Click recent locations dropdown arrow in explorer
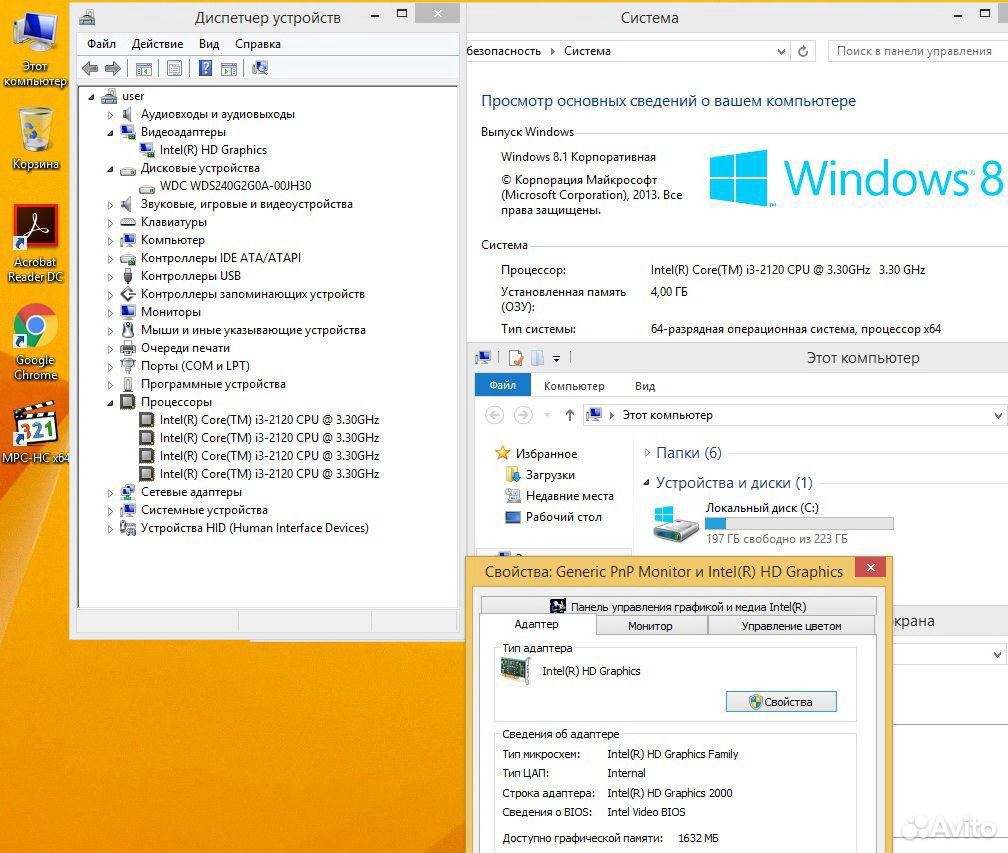Screen dimensions: 1008x853 coord(547,416)
